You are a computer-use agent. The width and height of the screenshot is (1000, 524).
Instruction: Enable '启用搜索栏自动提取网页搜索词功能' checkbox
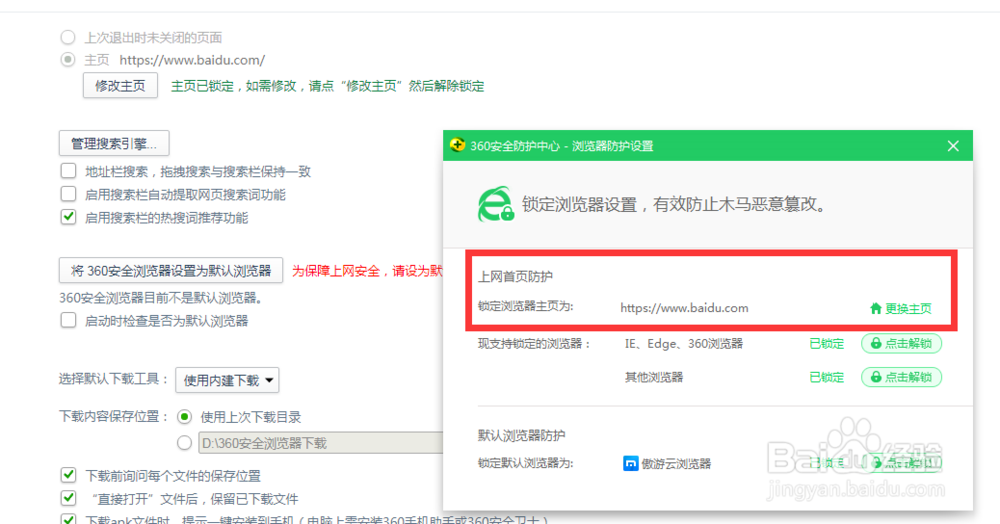(x=68, y=194)
